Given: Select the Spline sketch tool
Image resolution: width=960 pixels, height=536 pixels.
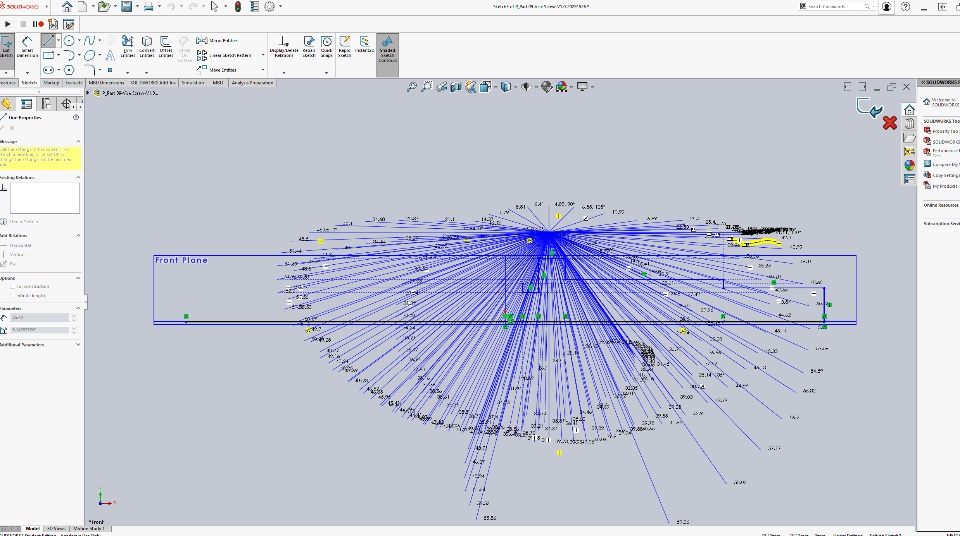Looking at the screenshot, I should pos(89,40).
